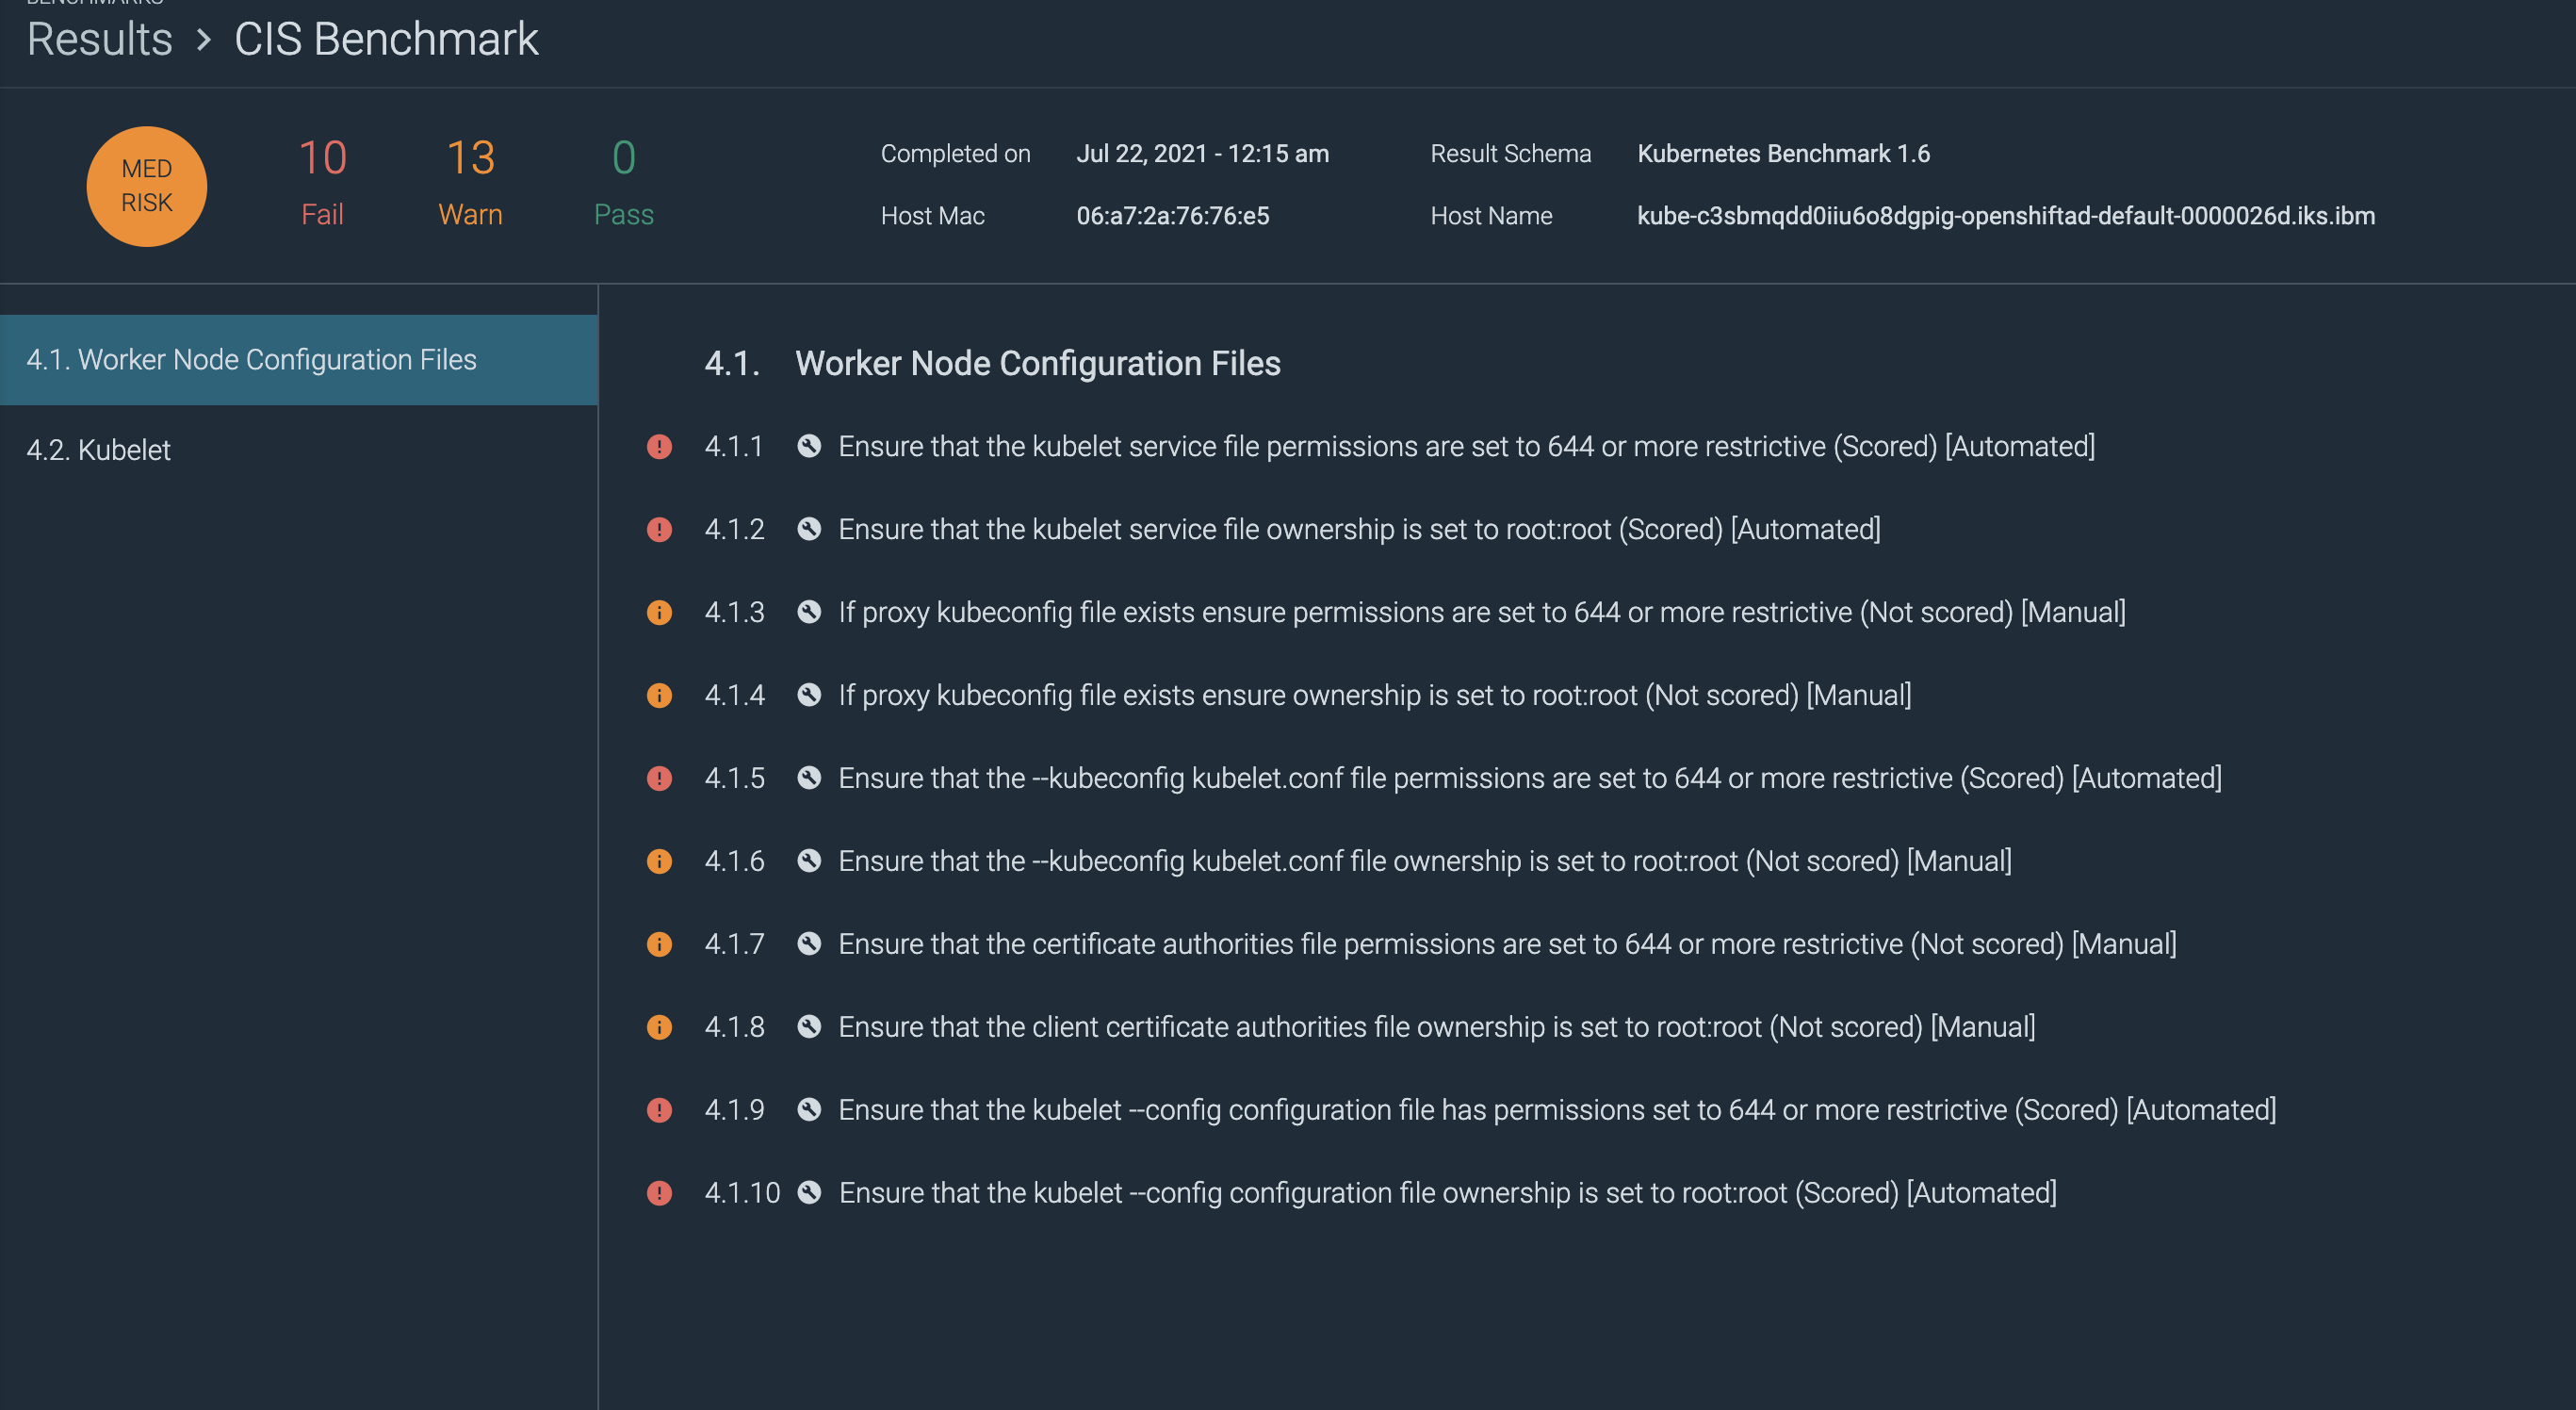The height and width of the screenshot is (1410, 2576).
Task: Open remediation wrench icon for 4.1.4
Action: (x=809, y=695)
